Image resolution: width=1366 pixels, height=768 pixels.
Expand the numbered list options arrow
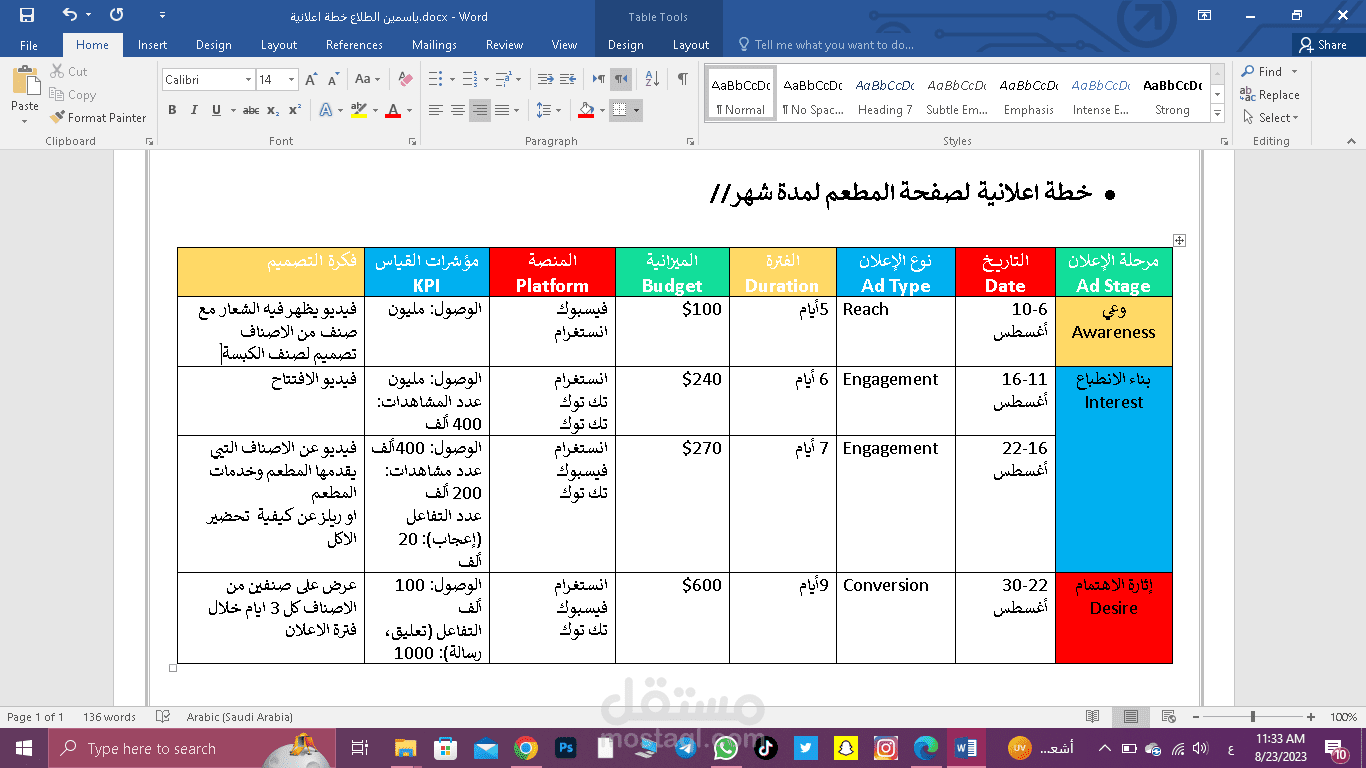(x=486, y=79)
